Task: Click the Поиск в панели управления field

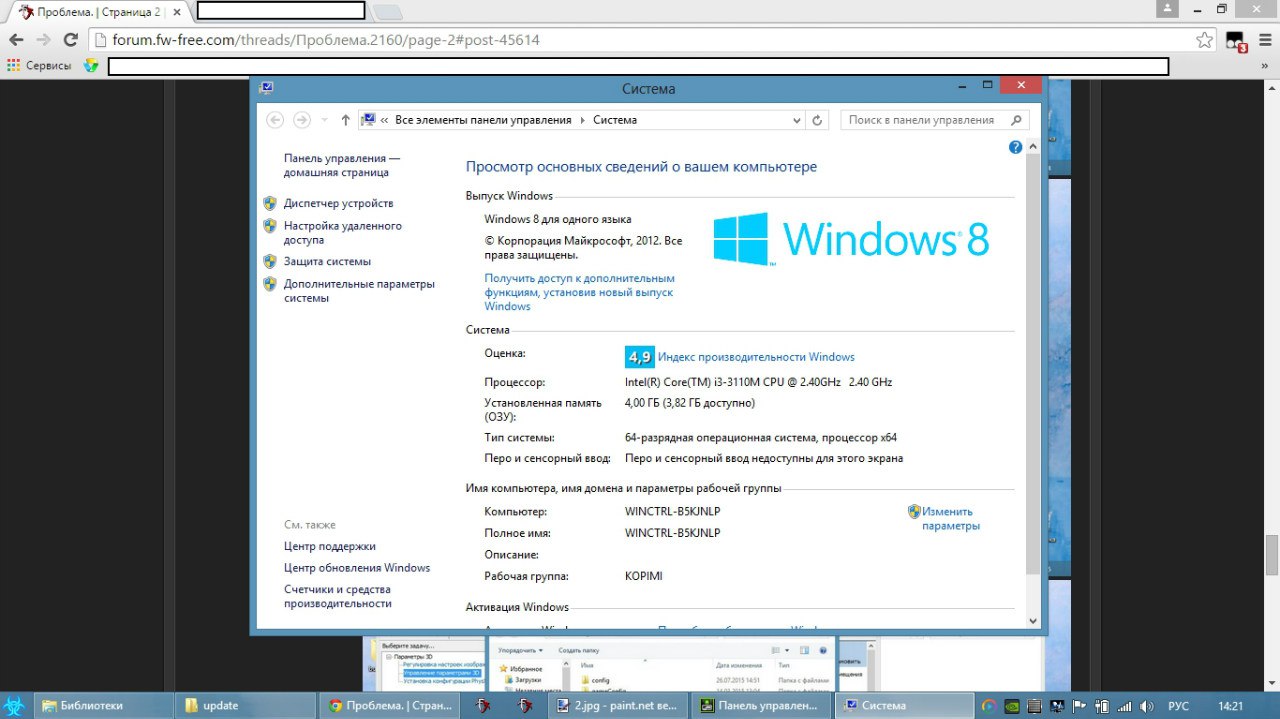Action: click(934, 120)
